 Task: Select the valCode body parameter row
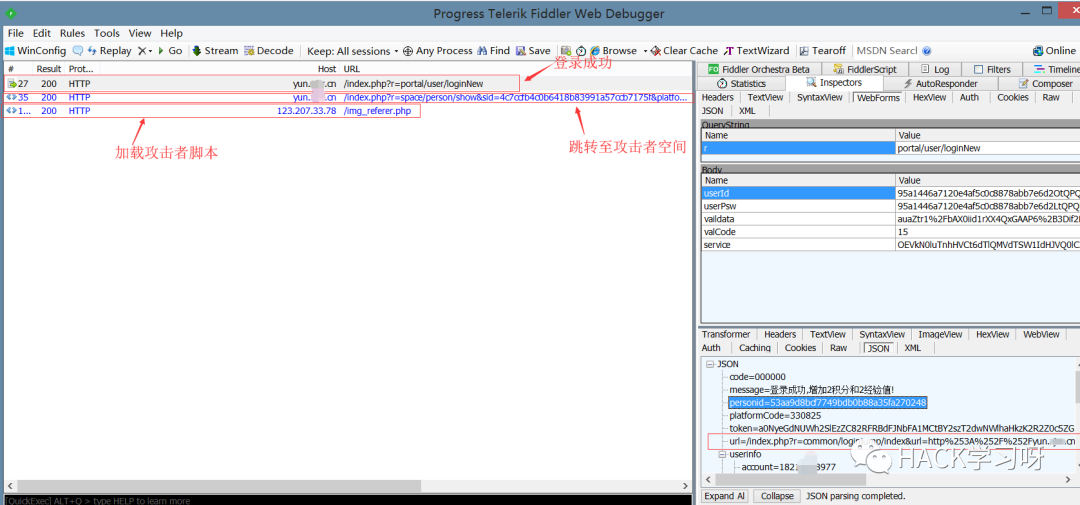click(890, 232)
